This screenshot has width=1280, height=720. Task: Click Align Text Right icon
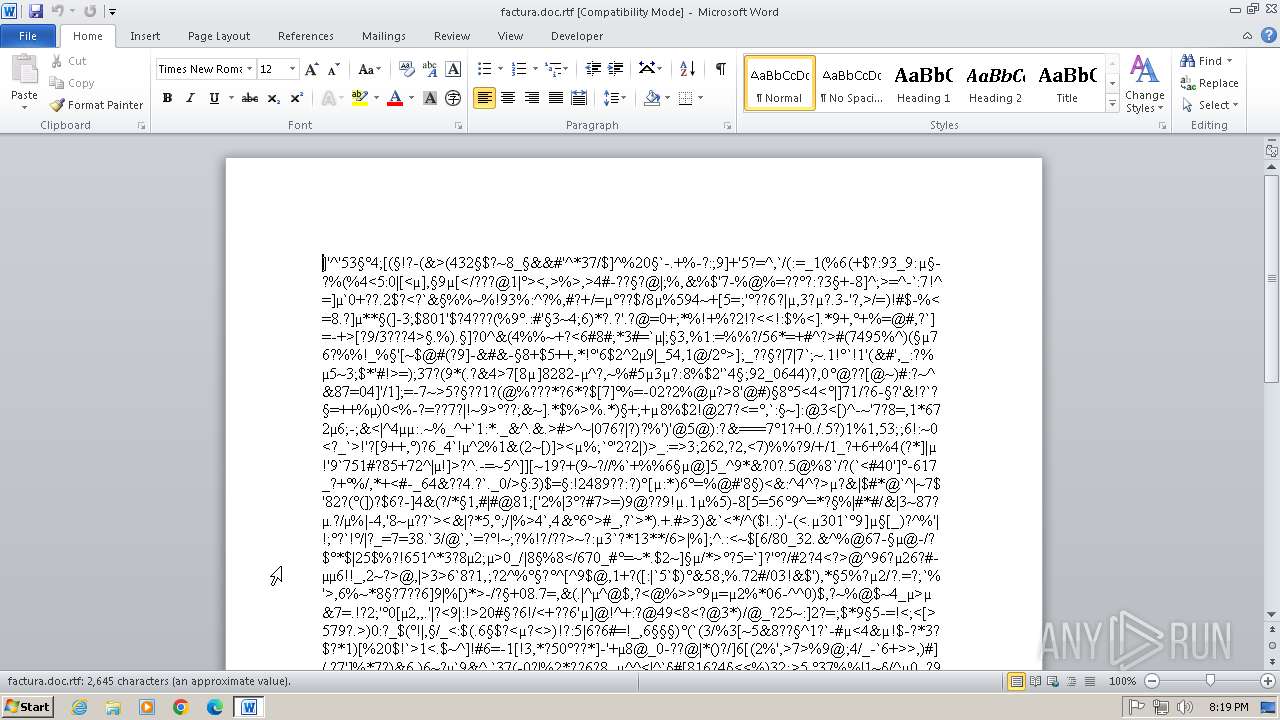tap(531, 98)
